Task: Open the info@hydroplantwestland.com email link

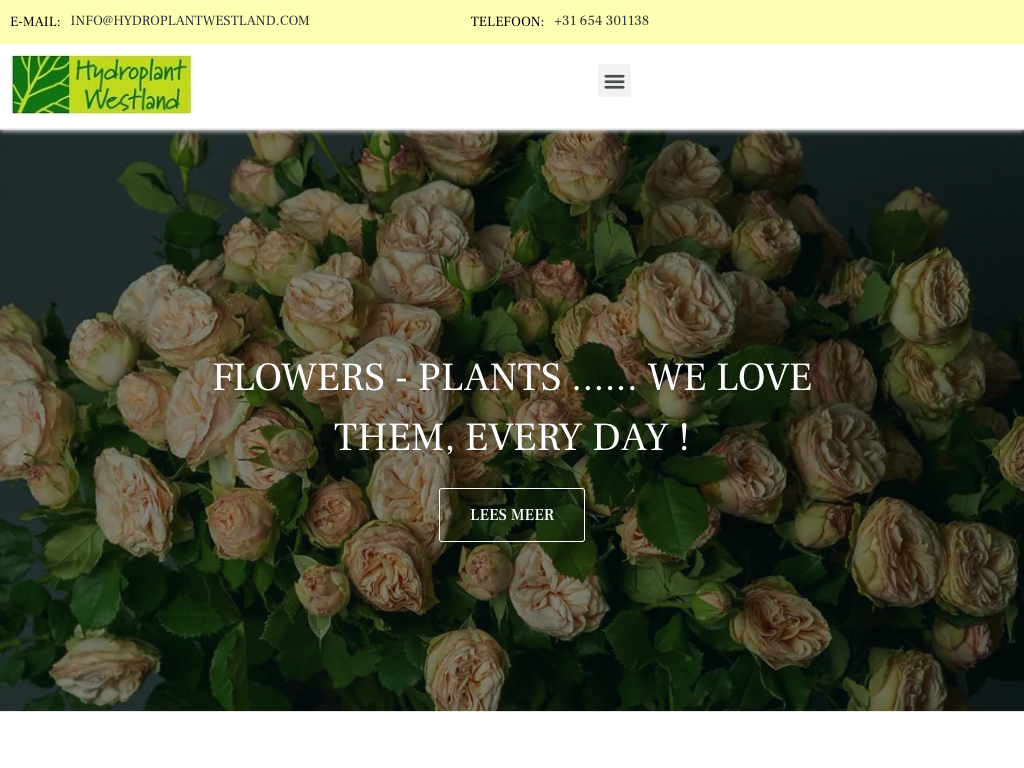Action: click(189, 21)
